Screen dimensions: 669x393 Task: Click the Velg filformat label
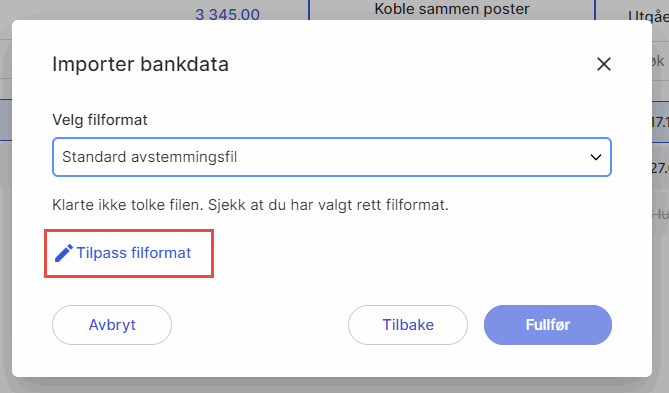tap(100, 120)
